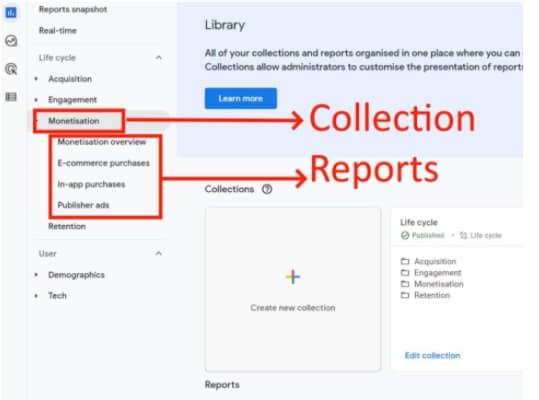539x400 pixels.
Task: Click the Collections help question-mark icon
Action: click(x=267, y=189)
